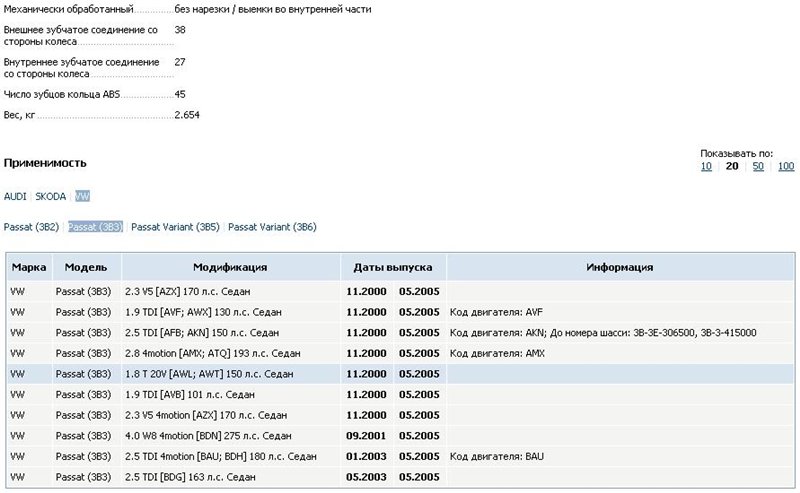This screenshot has width=800, height=493.
Task: Click the Показывать по label
Action: pos(736,153)
